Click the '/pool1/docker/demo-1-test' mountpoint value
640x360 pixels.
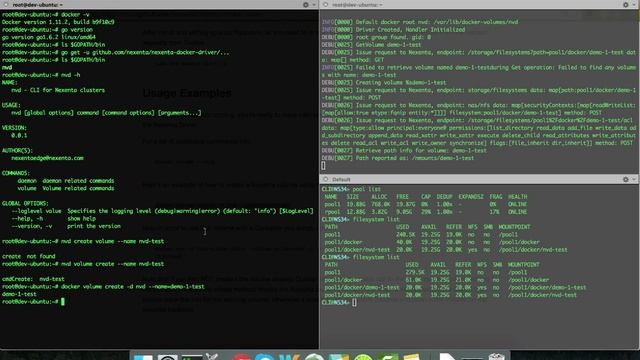click(x=547, y=287)
